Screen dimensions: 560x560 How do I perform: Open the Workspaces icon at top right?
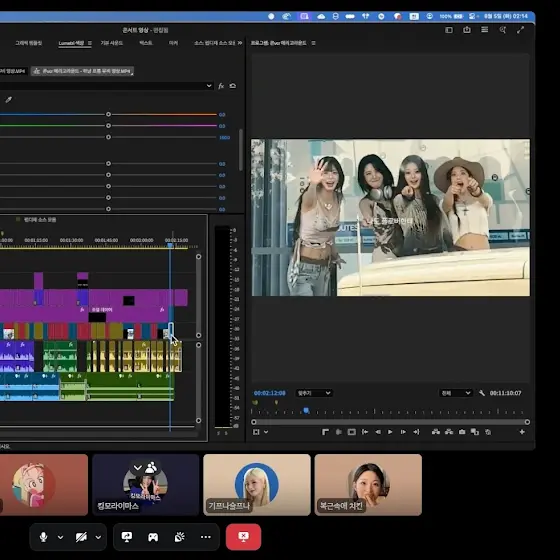coord(485,30)
